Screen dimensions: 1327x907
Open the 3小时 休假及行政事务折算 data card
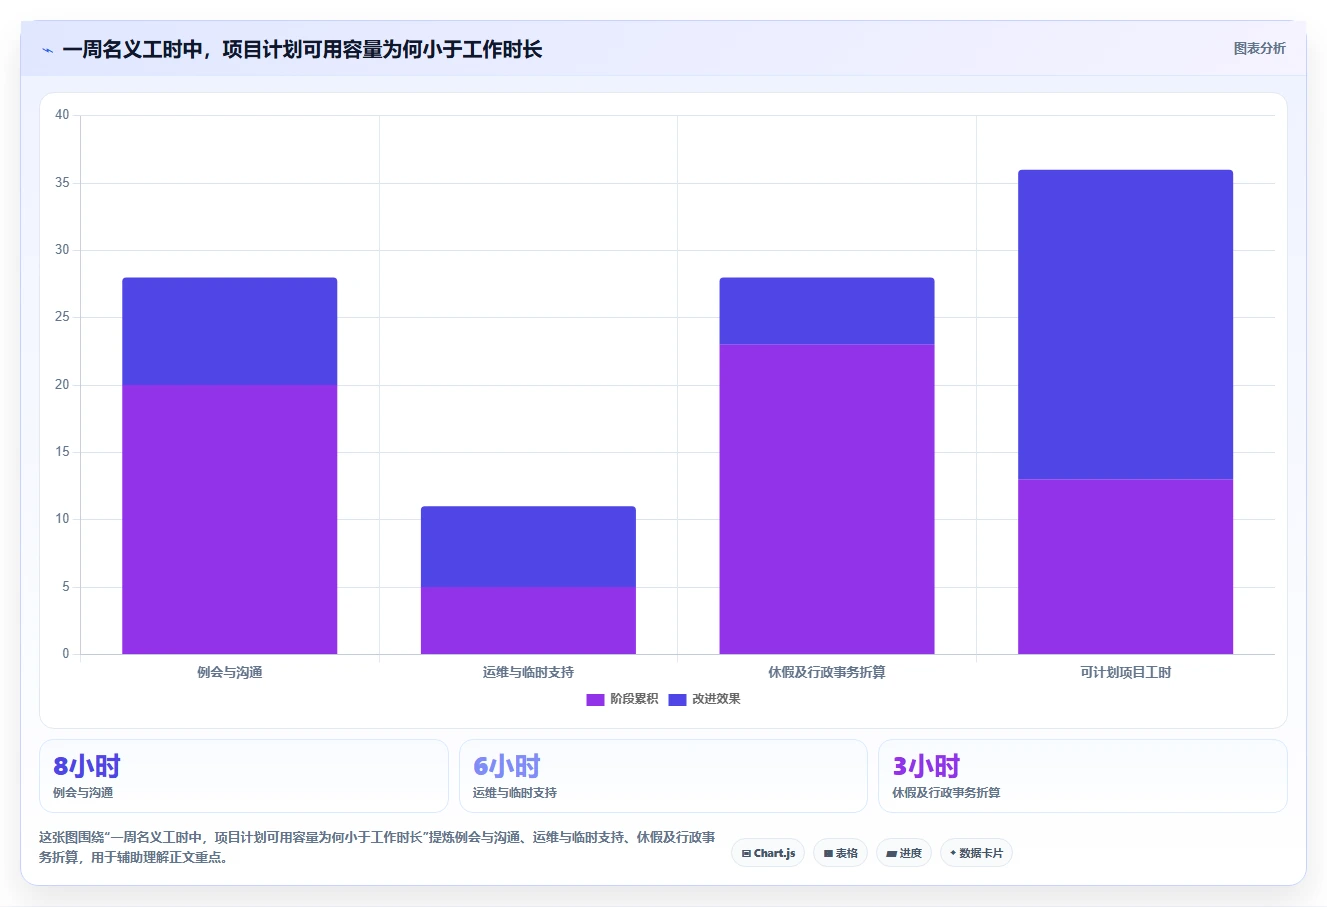1083,776
